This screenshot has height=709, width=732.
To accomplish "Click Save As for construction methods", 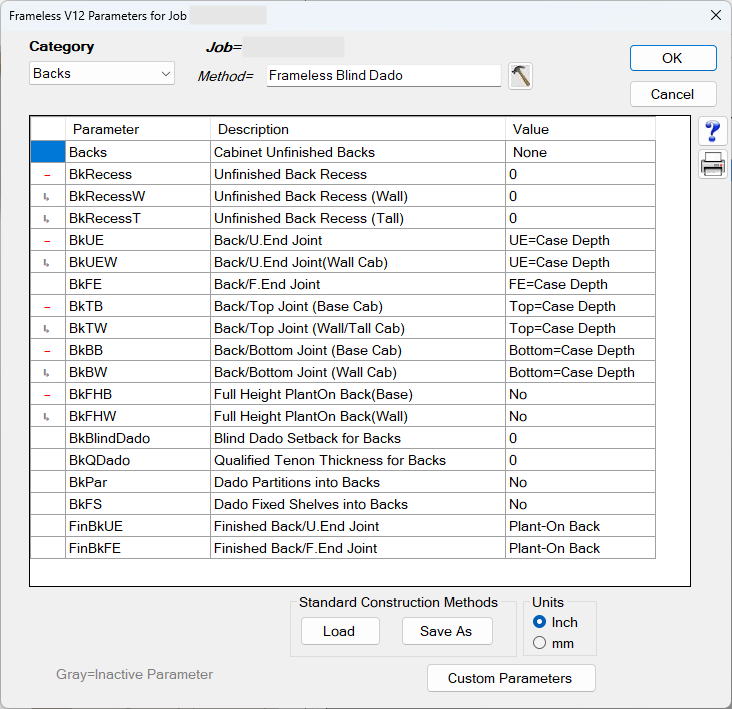I will [x=445, y=631].
